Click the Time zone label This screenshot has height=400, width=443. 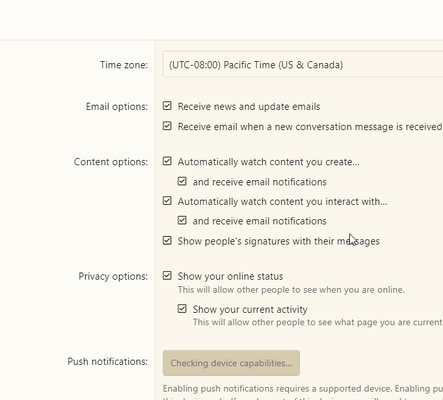tap(124, 65)
